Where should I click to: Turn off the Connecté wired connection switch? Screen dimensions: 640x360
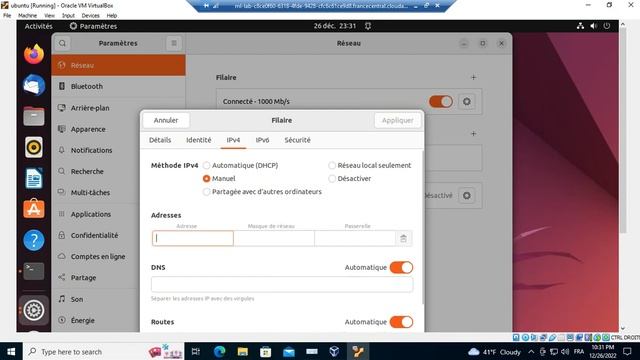[441, 101]
